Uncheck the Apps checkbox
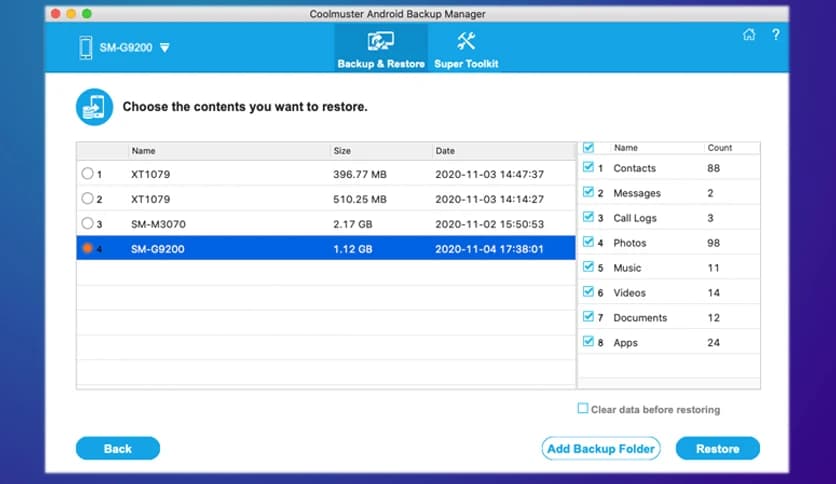This screenshot has width=836, height=484. tap(588, 341)
